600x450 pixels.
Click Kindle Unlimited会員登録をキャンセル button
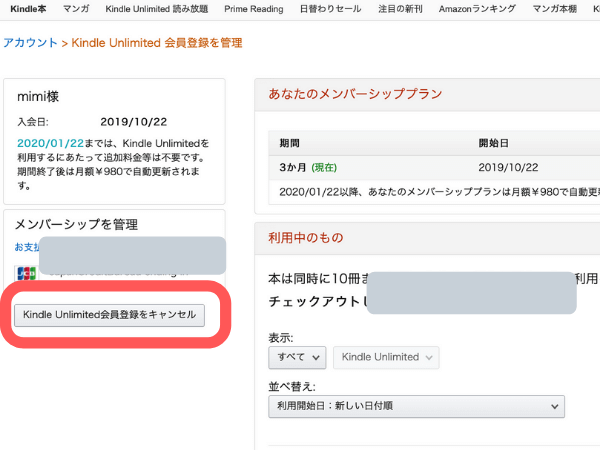[x=109, y=315]
